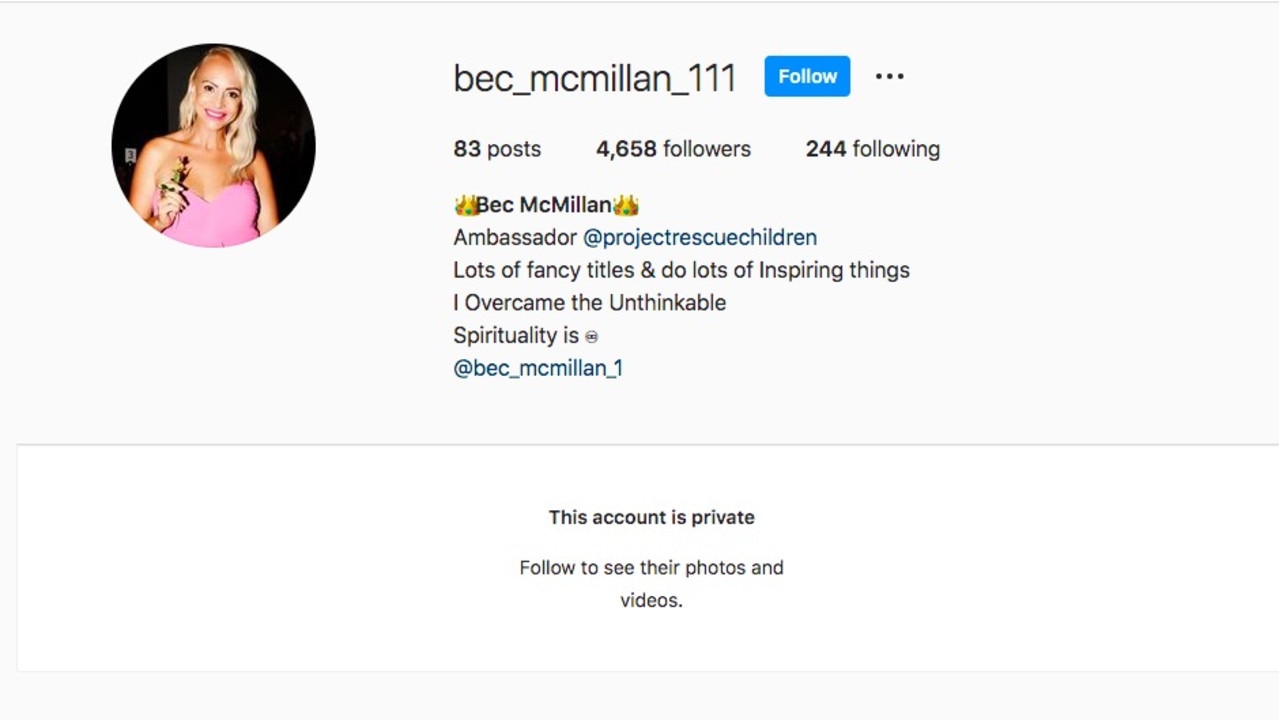
Task: Visit the @bec_mcmillan_1 profile link
Action: [538, 368]
